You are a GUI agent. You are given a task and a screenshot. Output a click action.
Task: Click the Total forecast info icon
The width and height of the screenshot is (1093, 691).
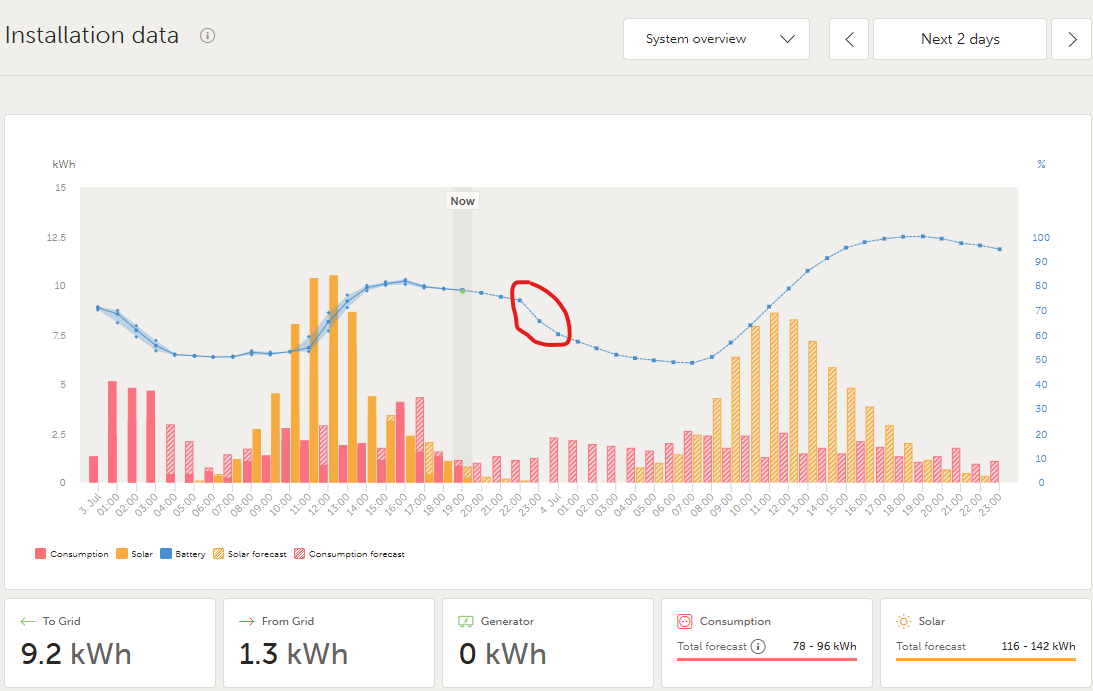point(758,646)
